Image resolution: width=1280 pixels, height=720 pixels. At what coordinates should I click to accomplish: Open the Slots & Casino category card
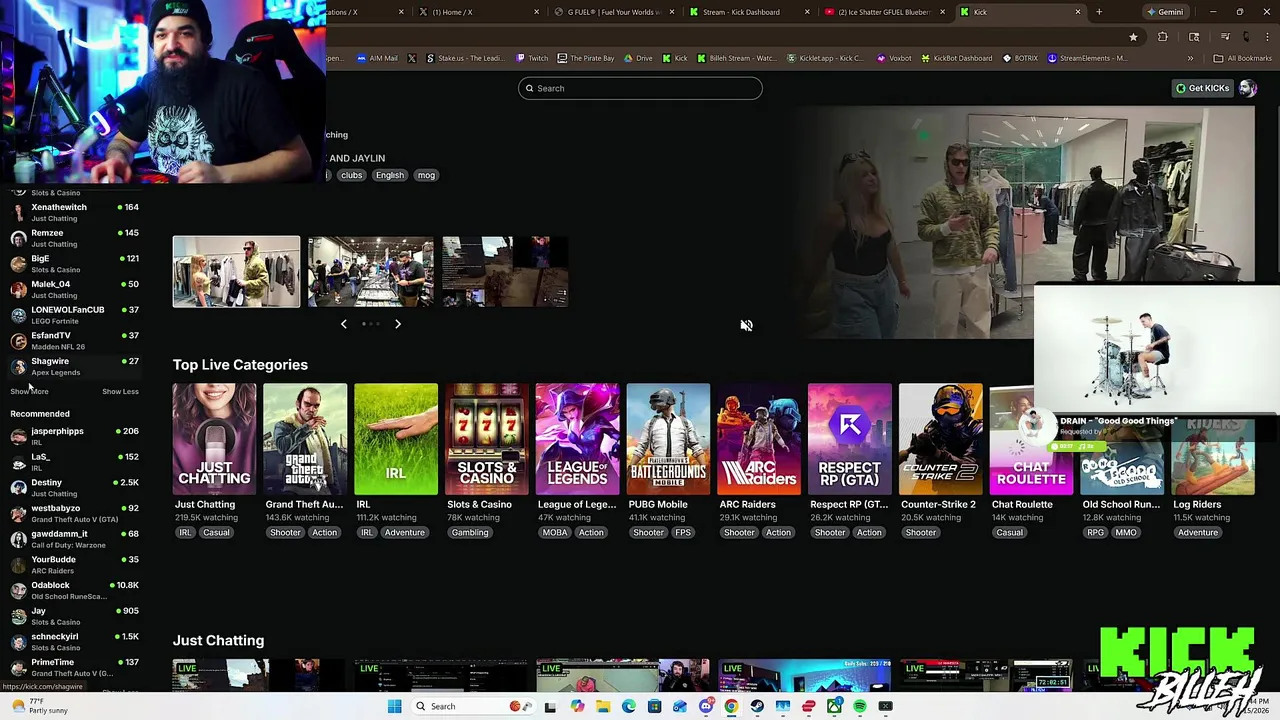[x=487, y=439]
